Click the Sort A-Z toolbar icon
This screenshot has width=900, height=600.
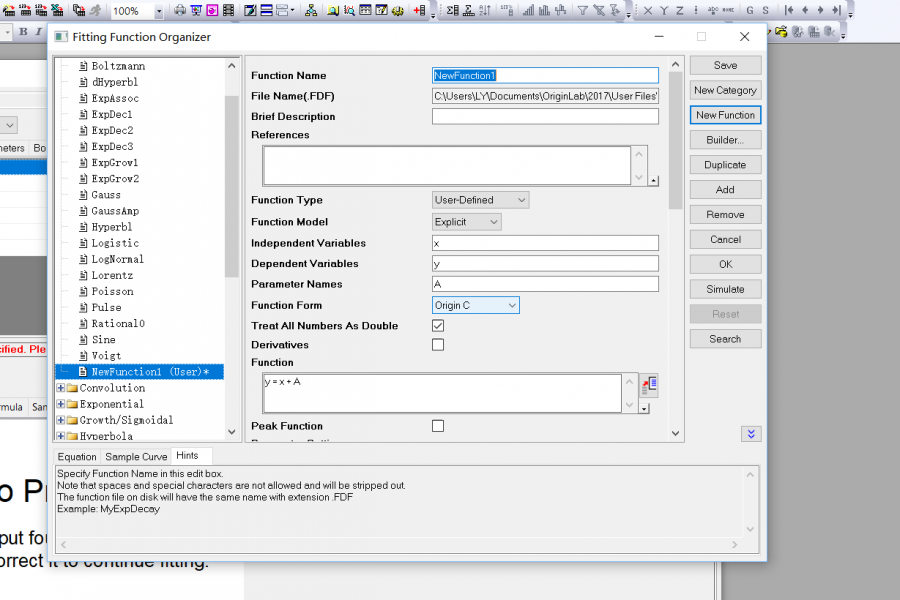click(x=485, y=10)
